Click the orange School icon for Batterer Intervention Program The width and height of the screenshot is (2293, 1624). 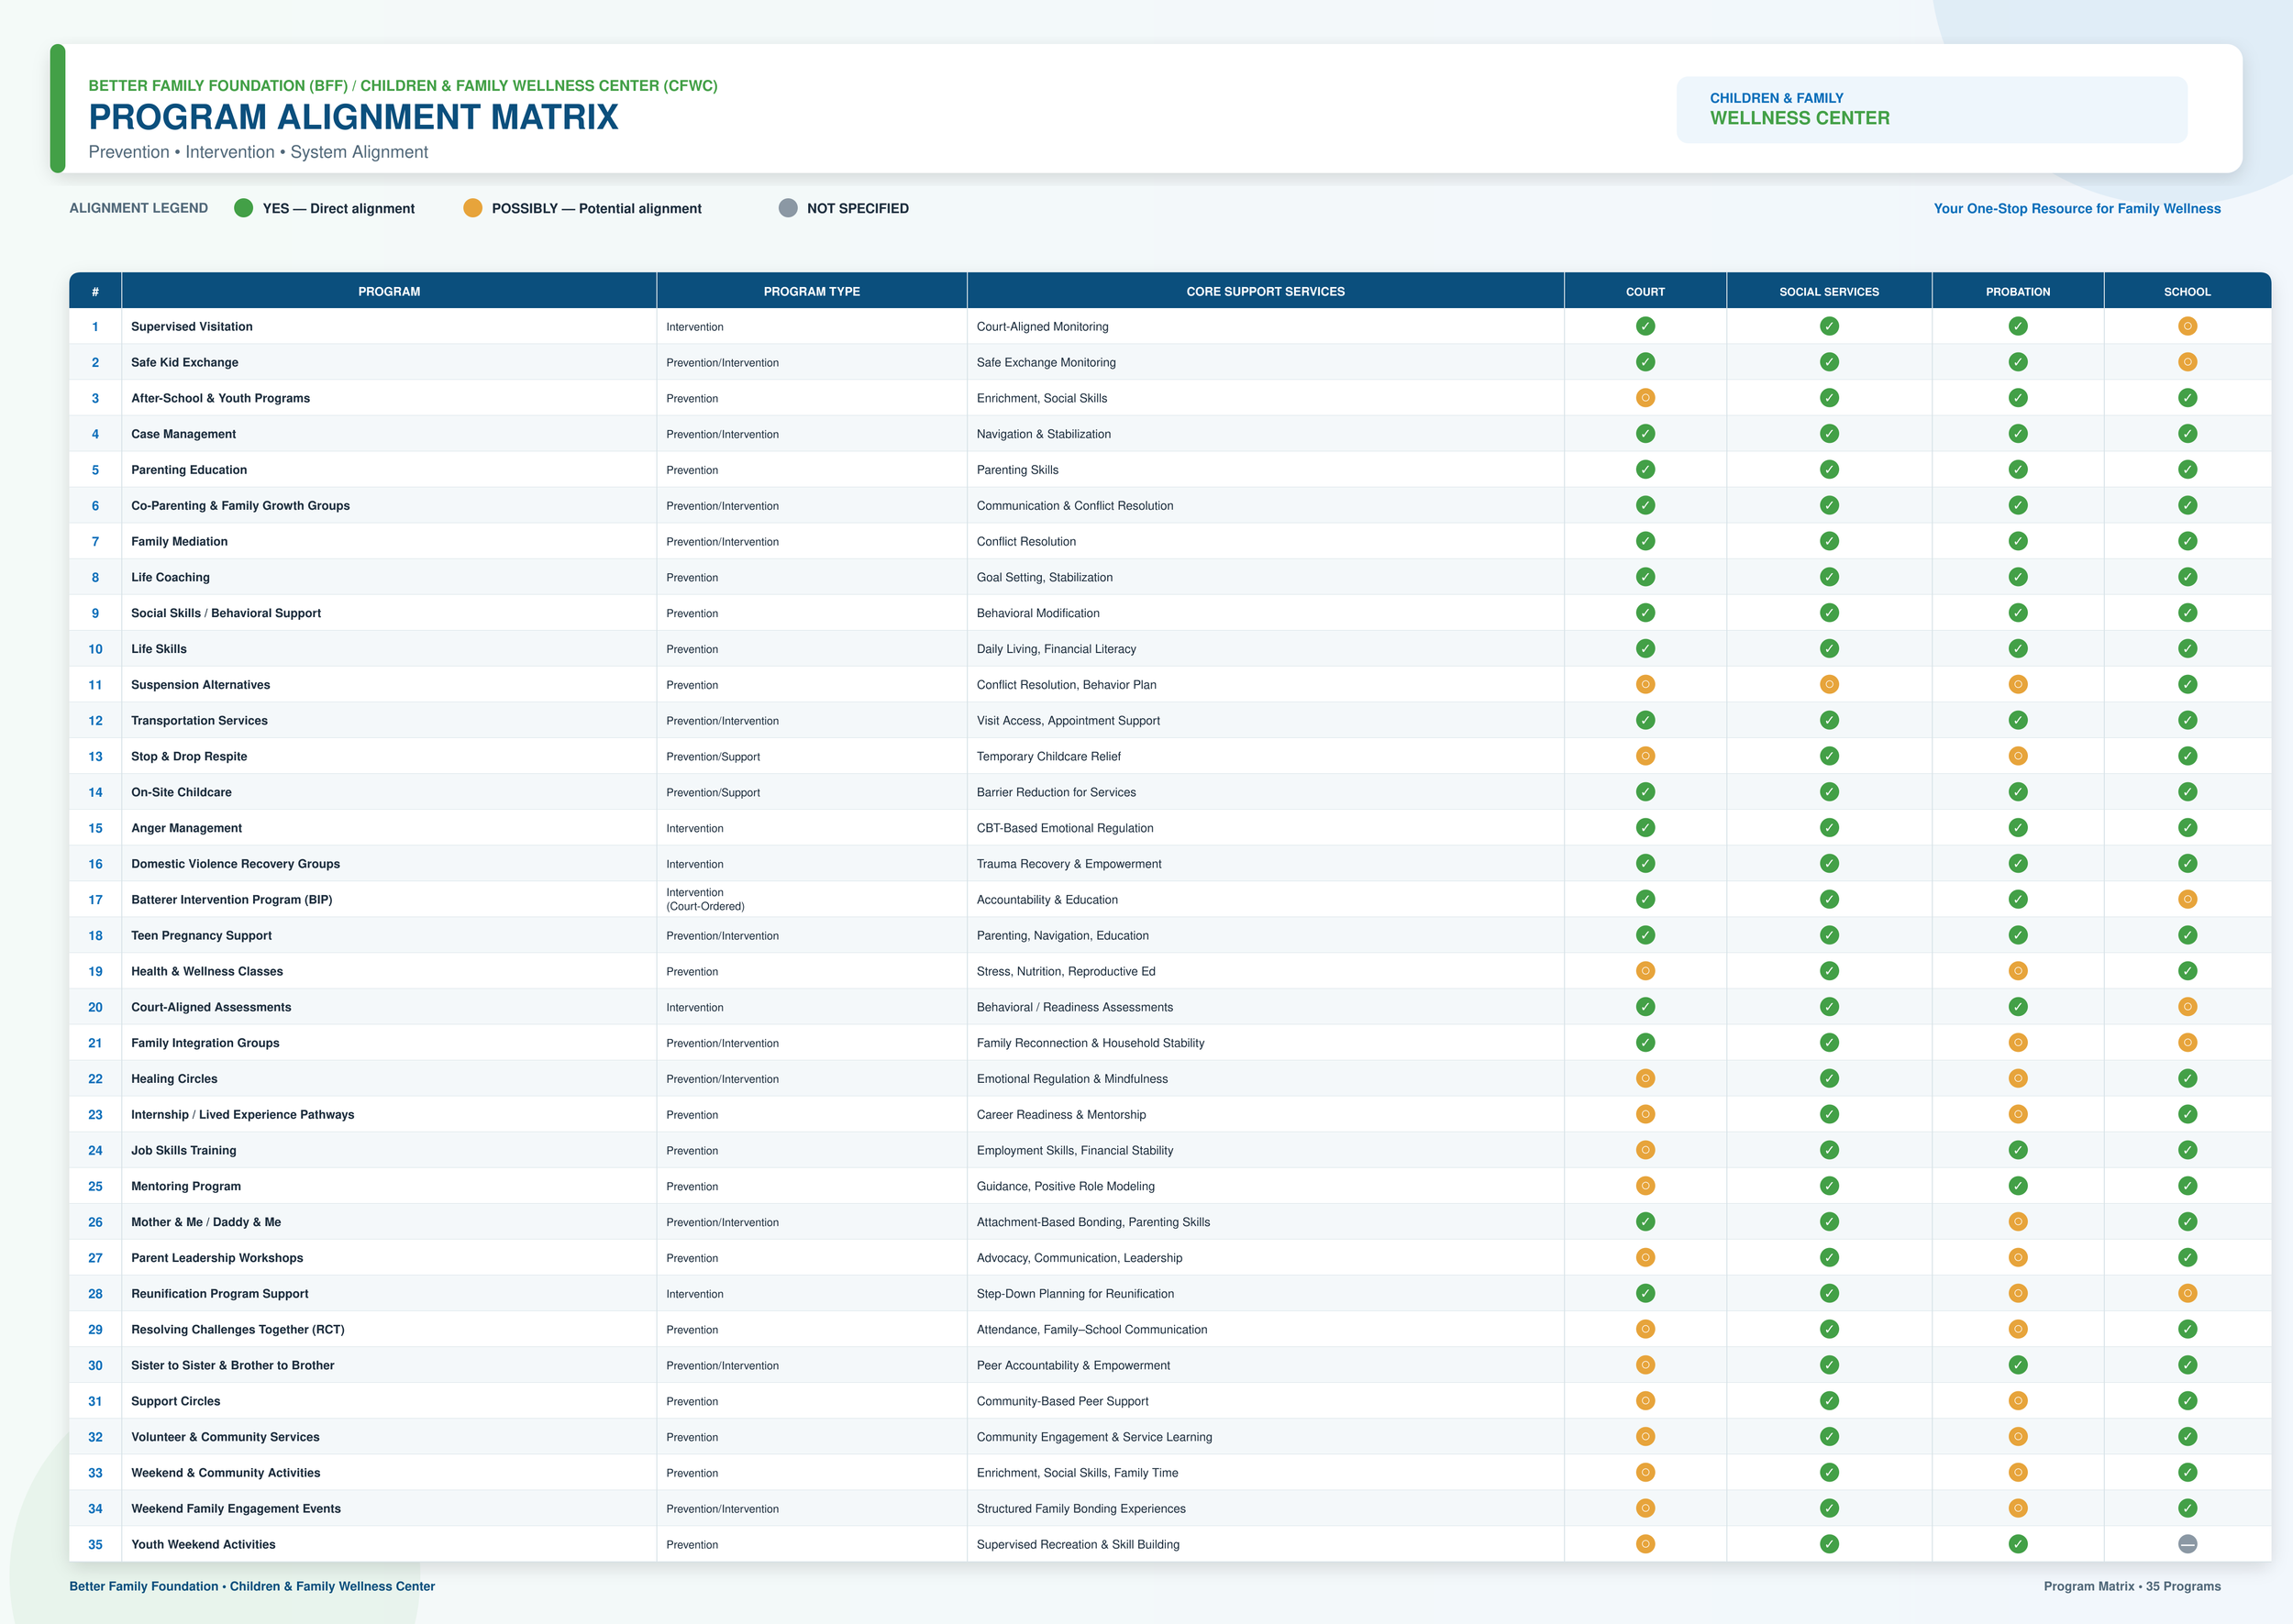[x=2187, y=900]
